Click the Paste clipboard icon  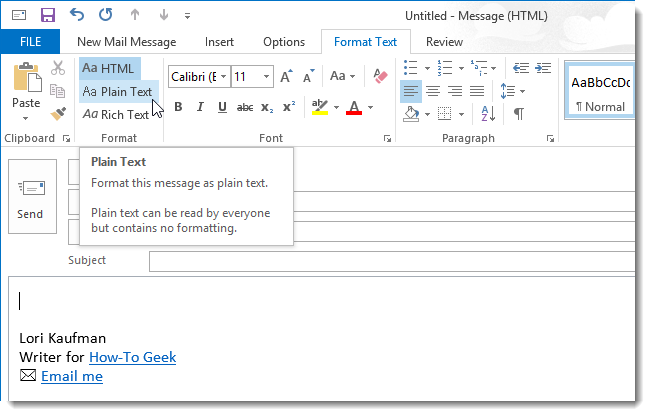point(28,77)
